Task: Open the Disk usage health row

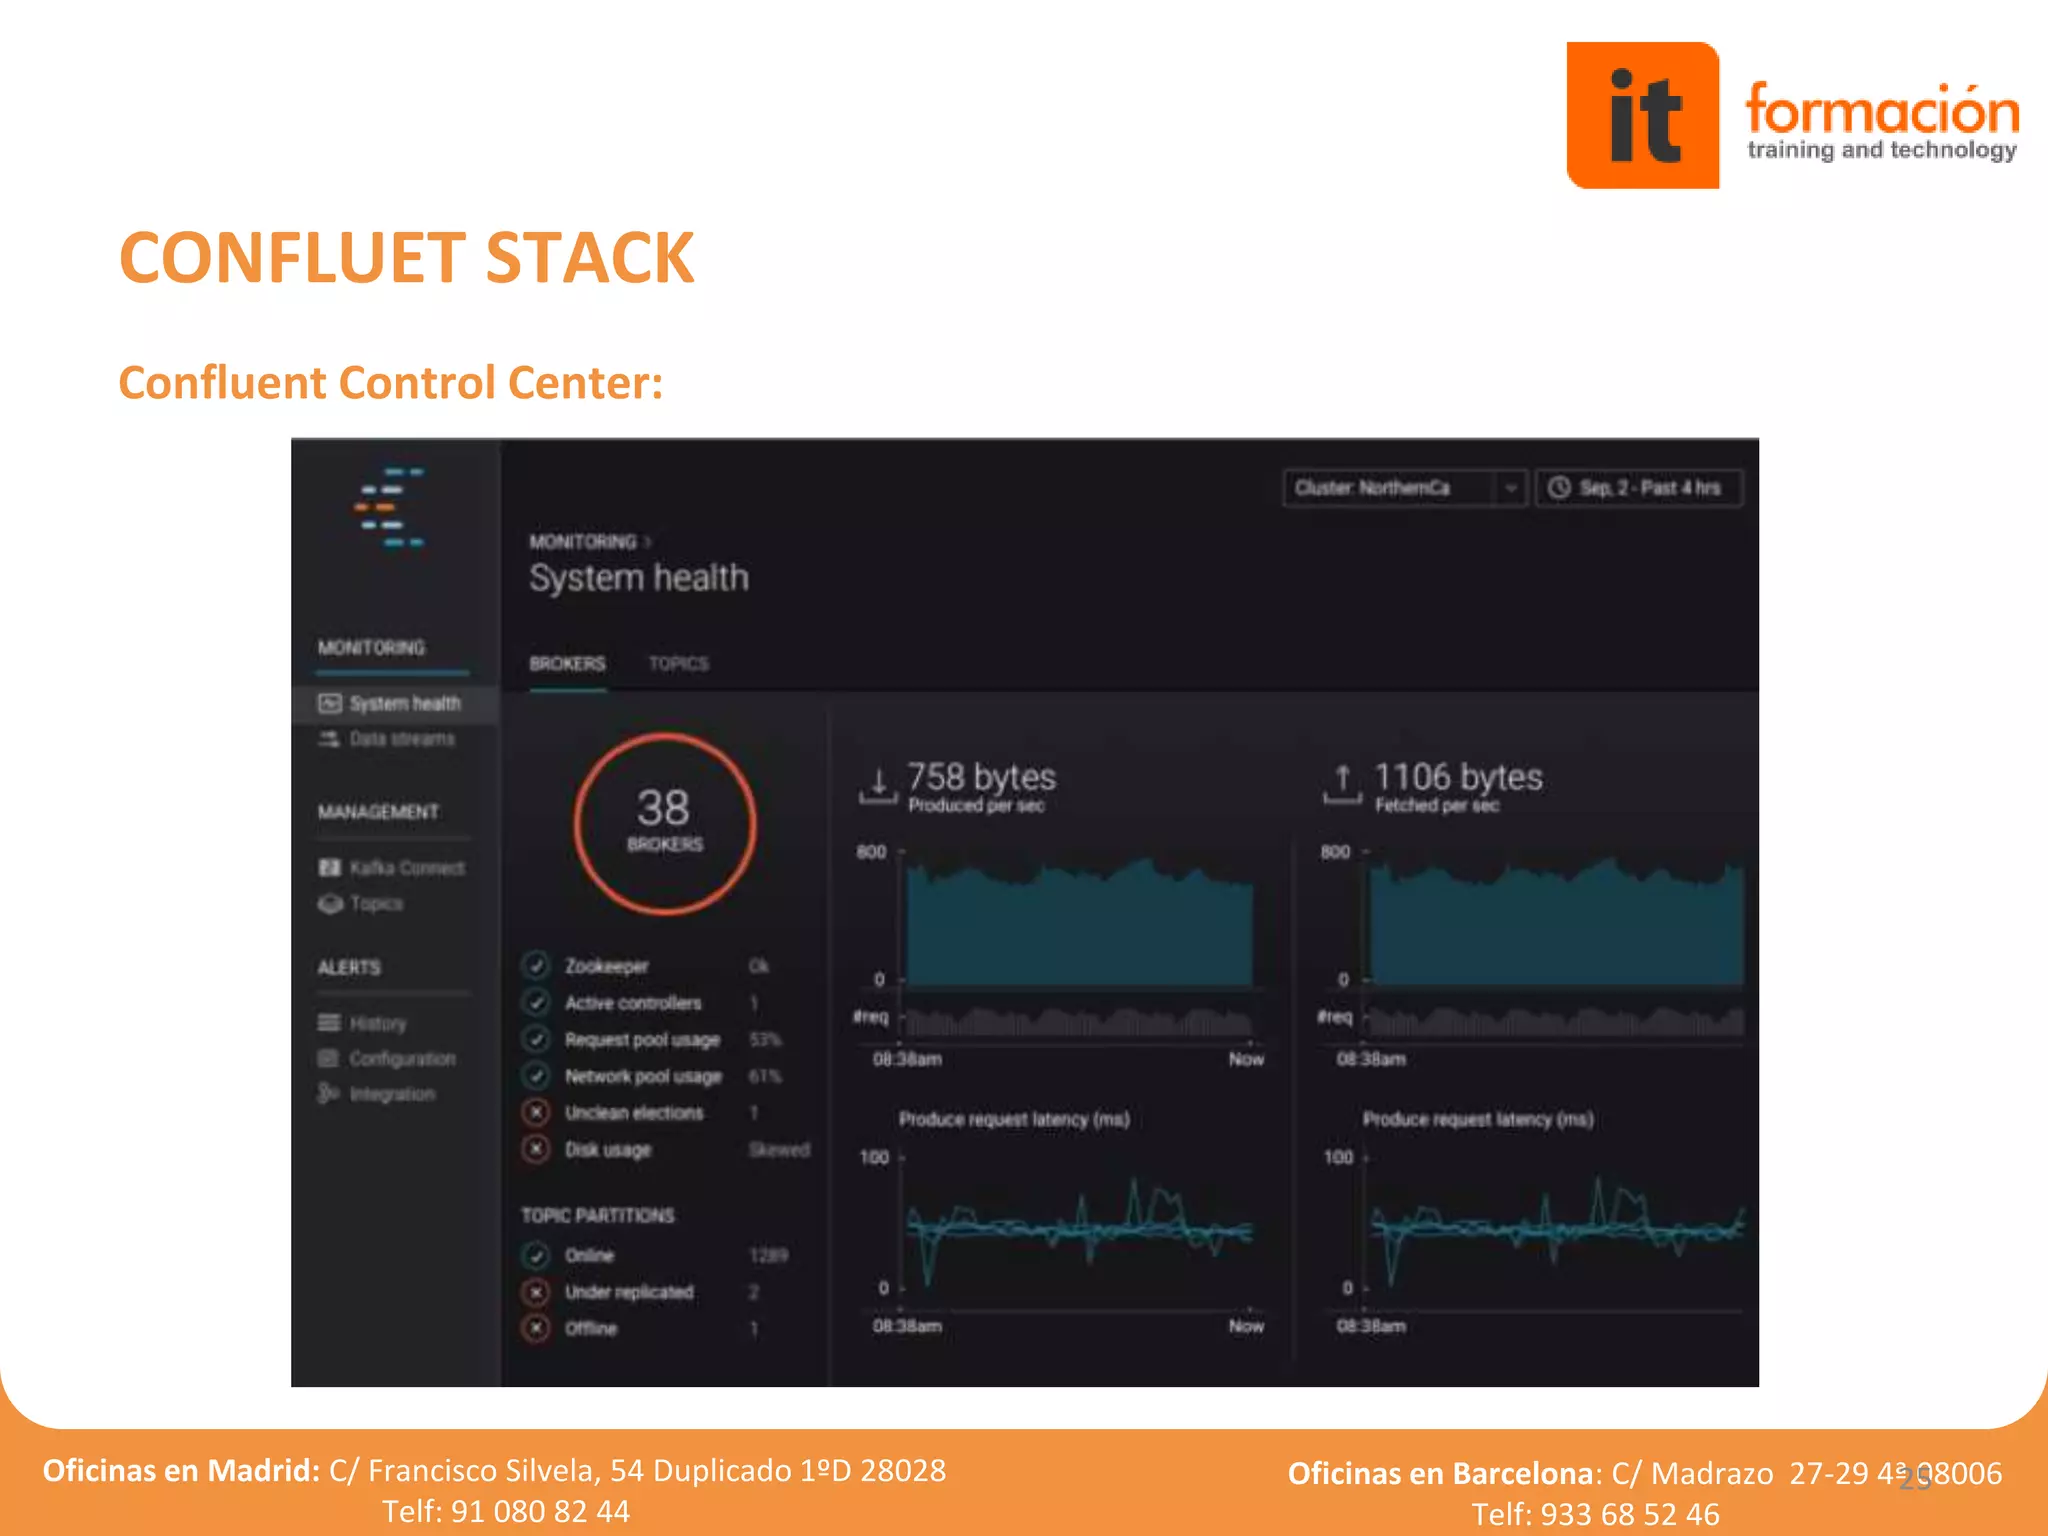Action: click(x=608, y=1149)
